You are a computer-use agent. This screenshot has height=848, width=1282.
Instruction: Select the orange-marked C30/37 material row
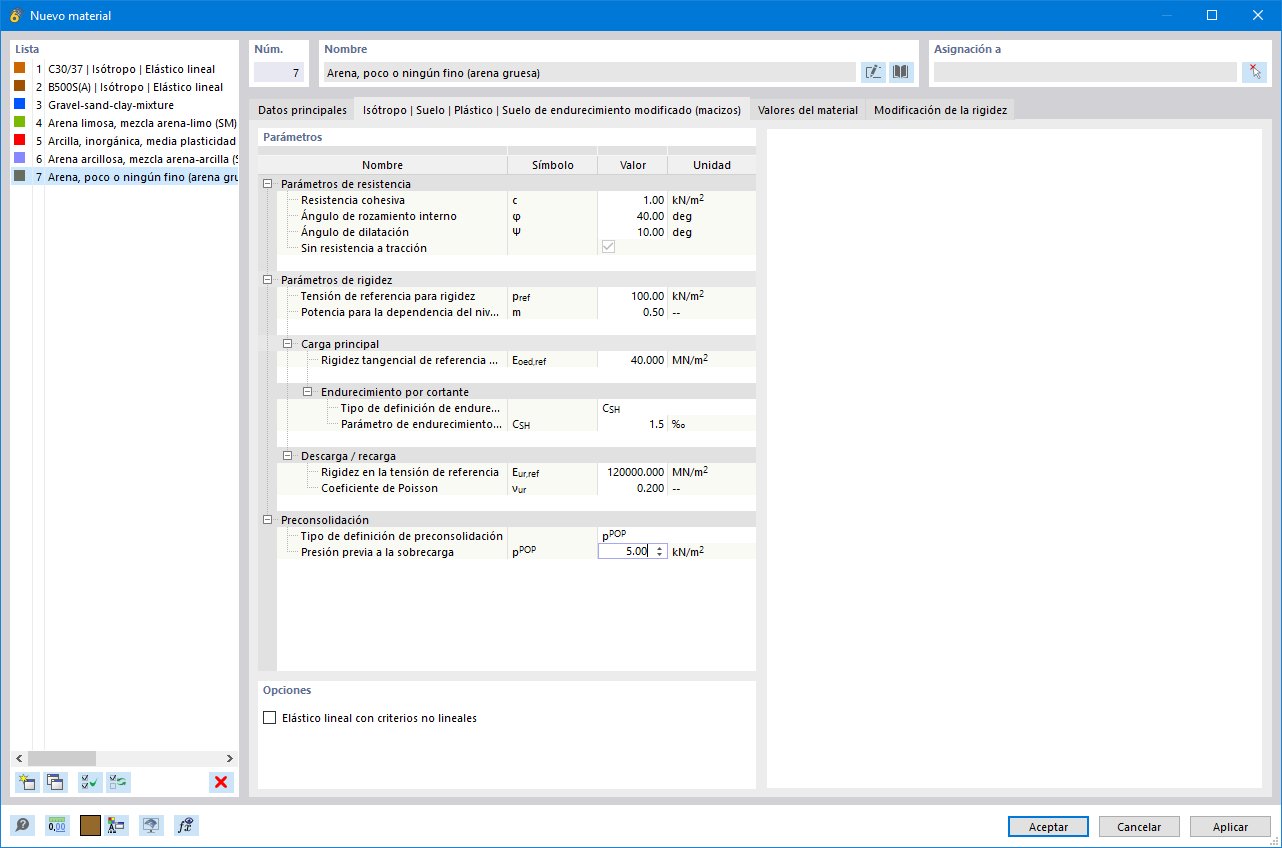pyautogui.click(x=125, y=69)
